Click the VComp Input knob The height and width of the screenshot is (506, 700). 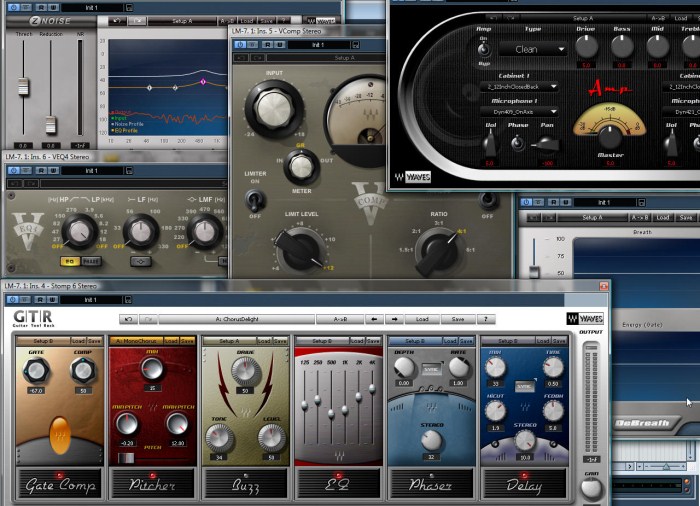[x=269, y=107]
